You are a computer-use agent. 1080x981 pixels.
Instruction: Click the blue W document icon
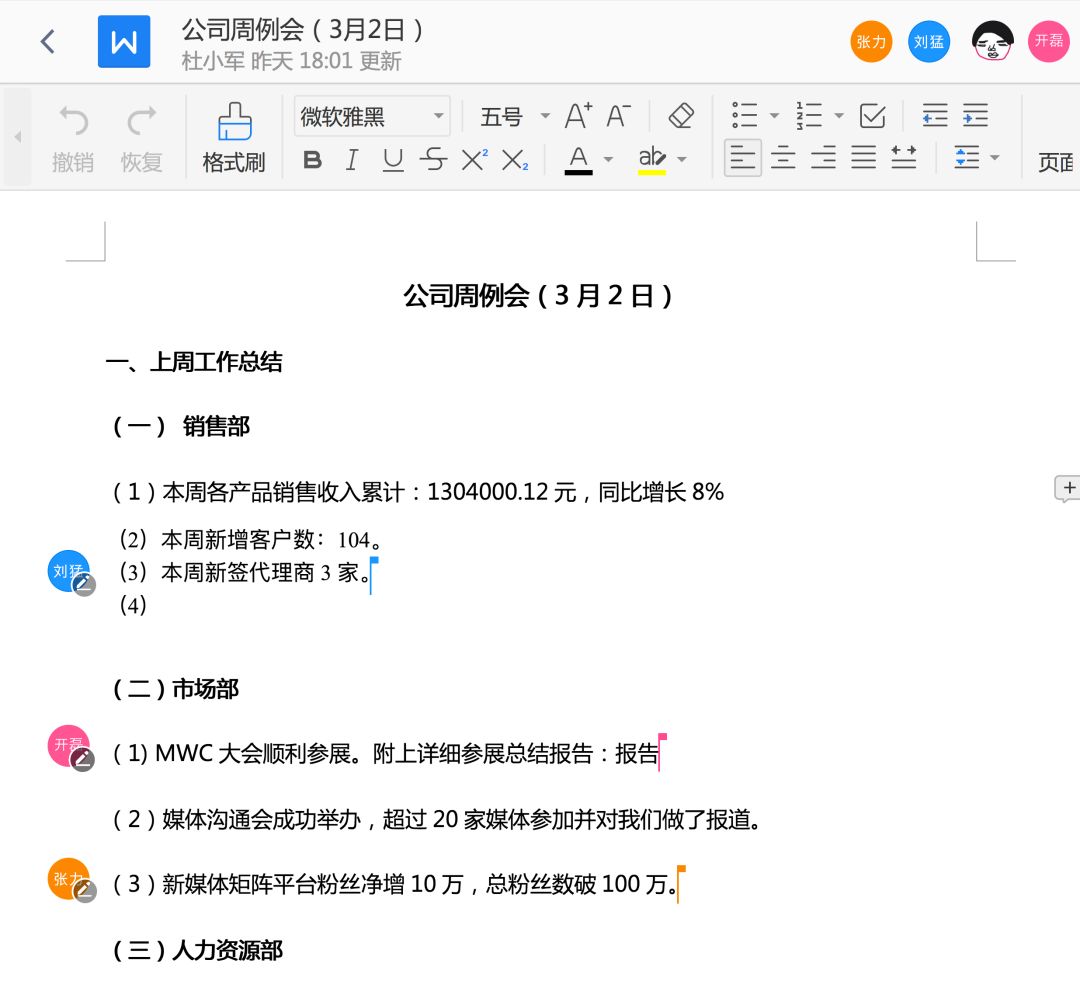pos(124,41)
